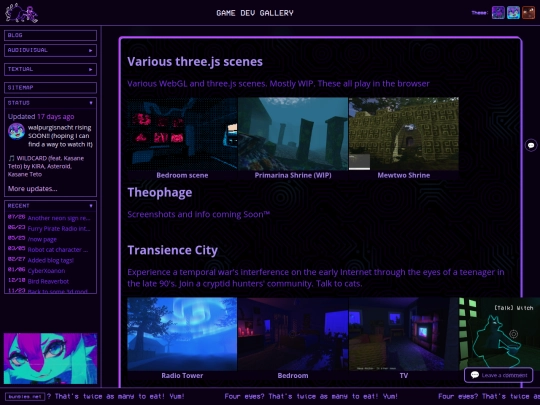Click the GAME DEV GALLERY page title

click(x=255, y=13)
